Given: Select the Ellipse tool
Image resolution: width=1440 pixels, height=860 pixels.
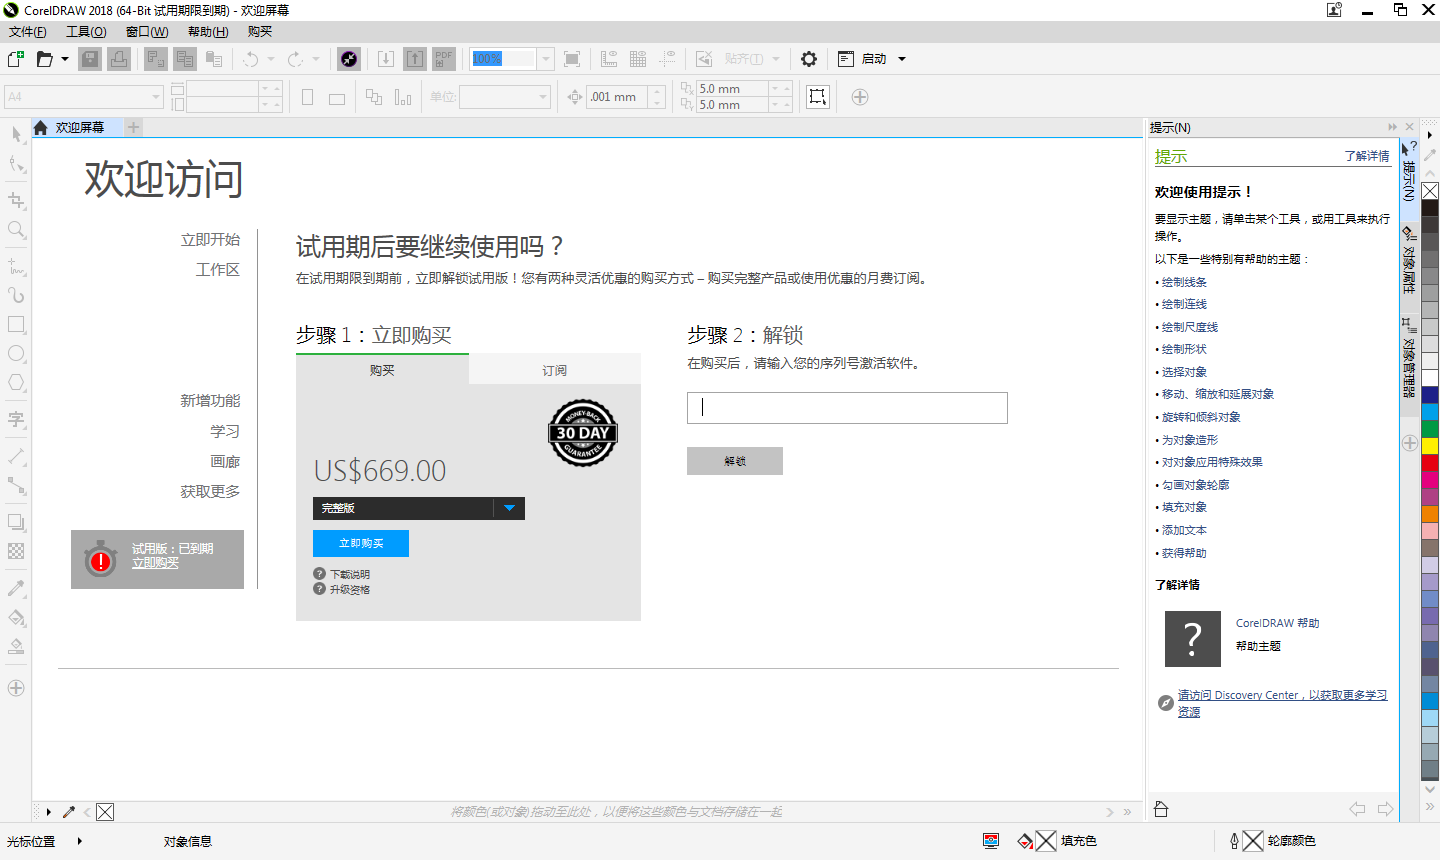Looking at the screenshot, I should click(x=16, y=353).
